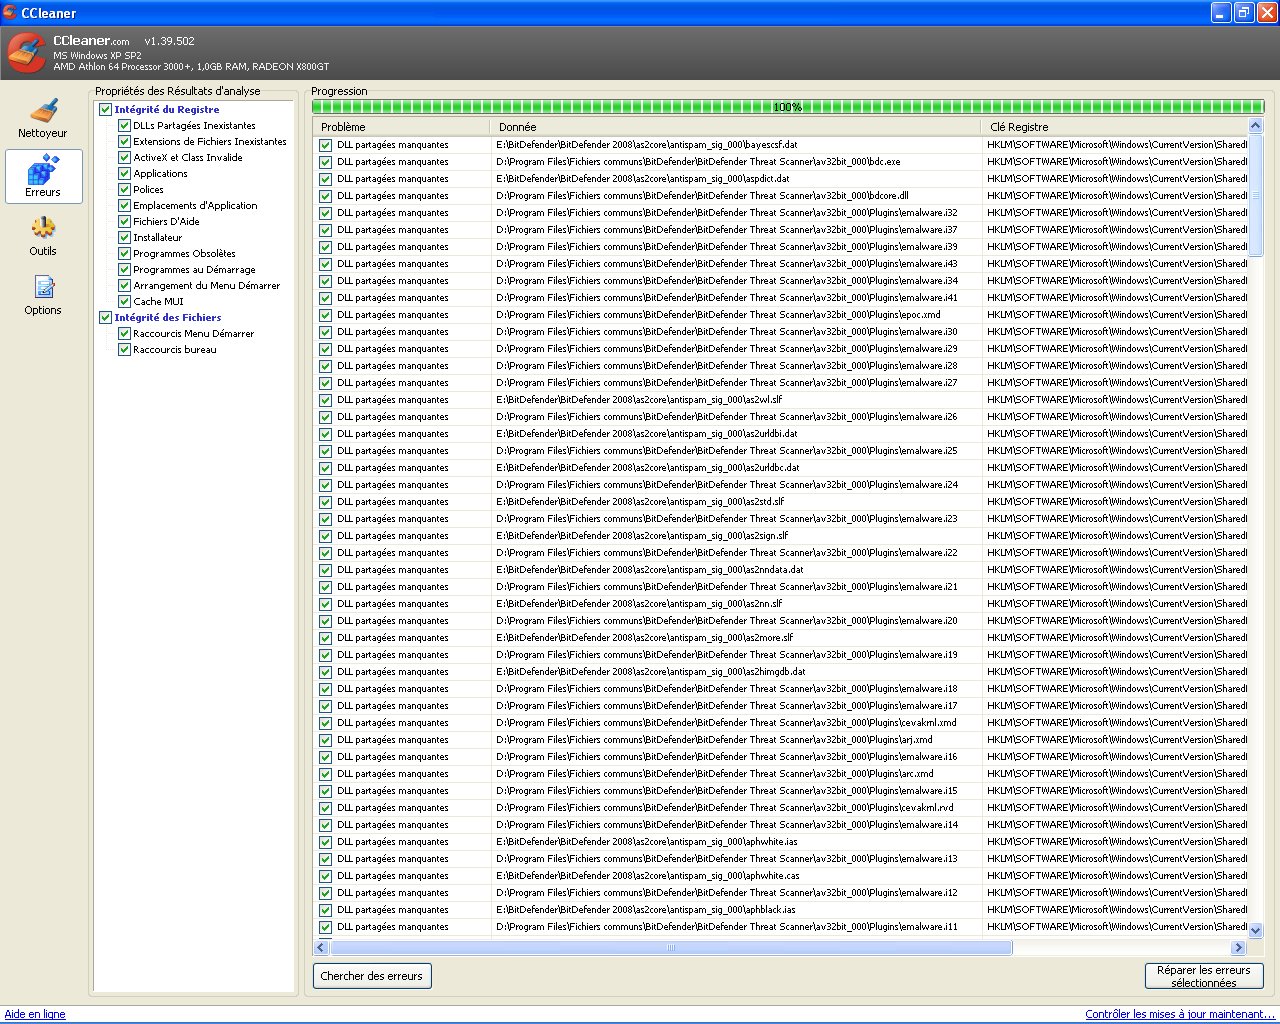Viewport: 1280px width, 1024px height.
Task: Uncheck the bdcore.dll row checkbox
Action: 325,196
